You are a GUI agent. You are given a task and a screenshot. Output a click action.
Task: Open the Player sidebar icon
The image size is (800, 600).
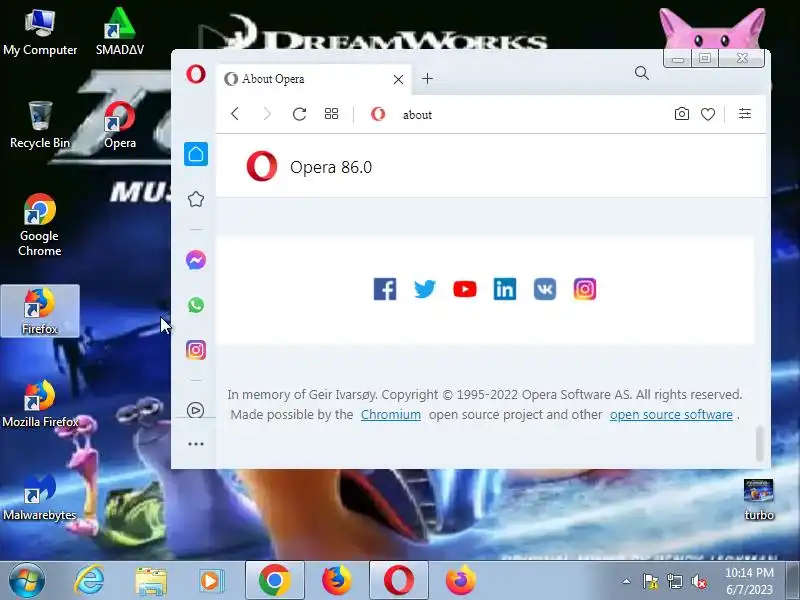click(196, 410)
